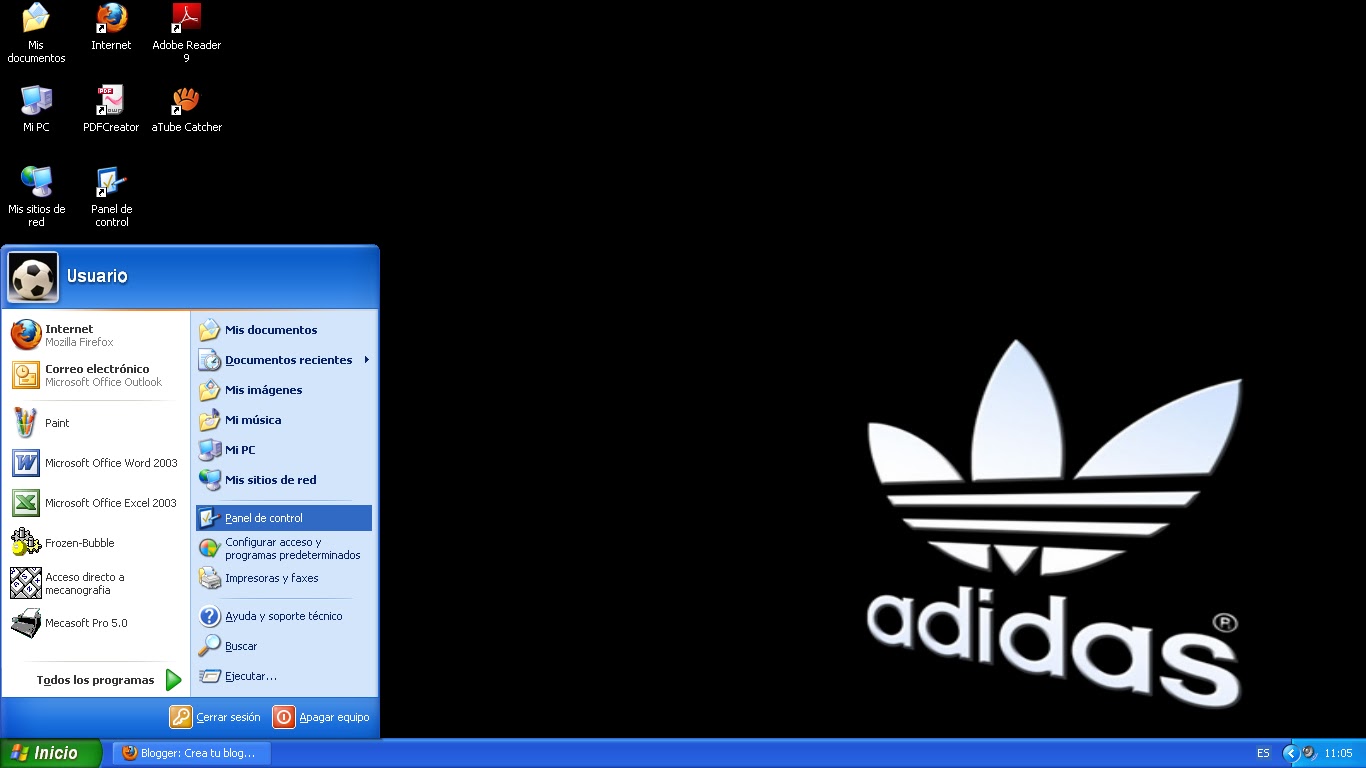Image resolution: width=1366 pixels, height=768 pixels.
Task: Click the Paint brushes icon
Action: tap(26, 423)
